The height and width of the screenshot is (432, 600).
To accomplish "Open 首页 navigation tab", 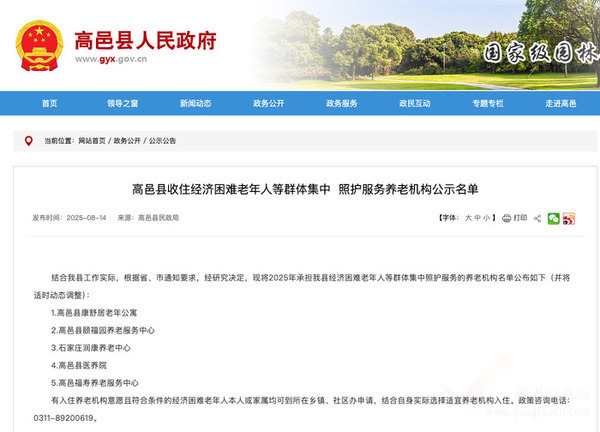I will coord(50,103).
